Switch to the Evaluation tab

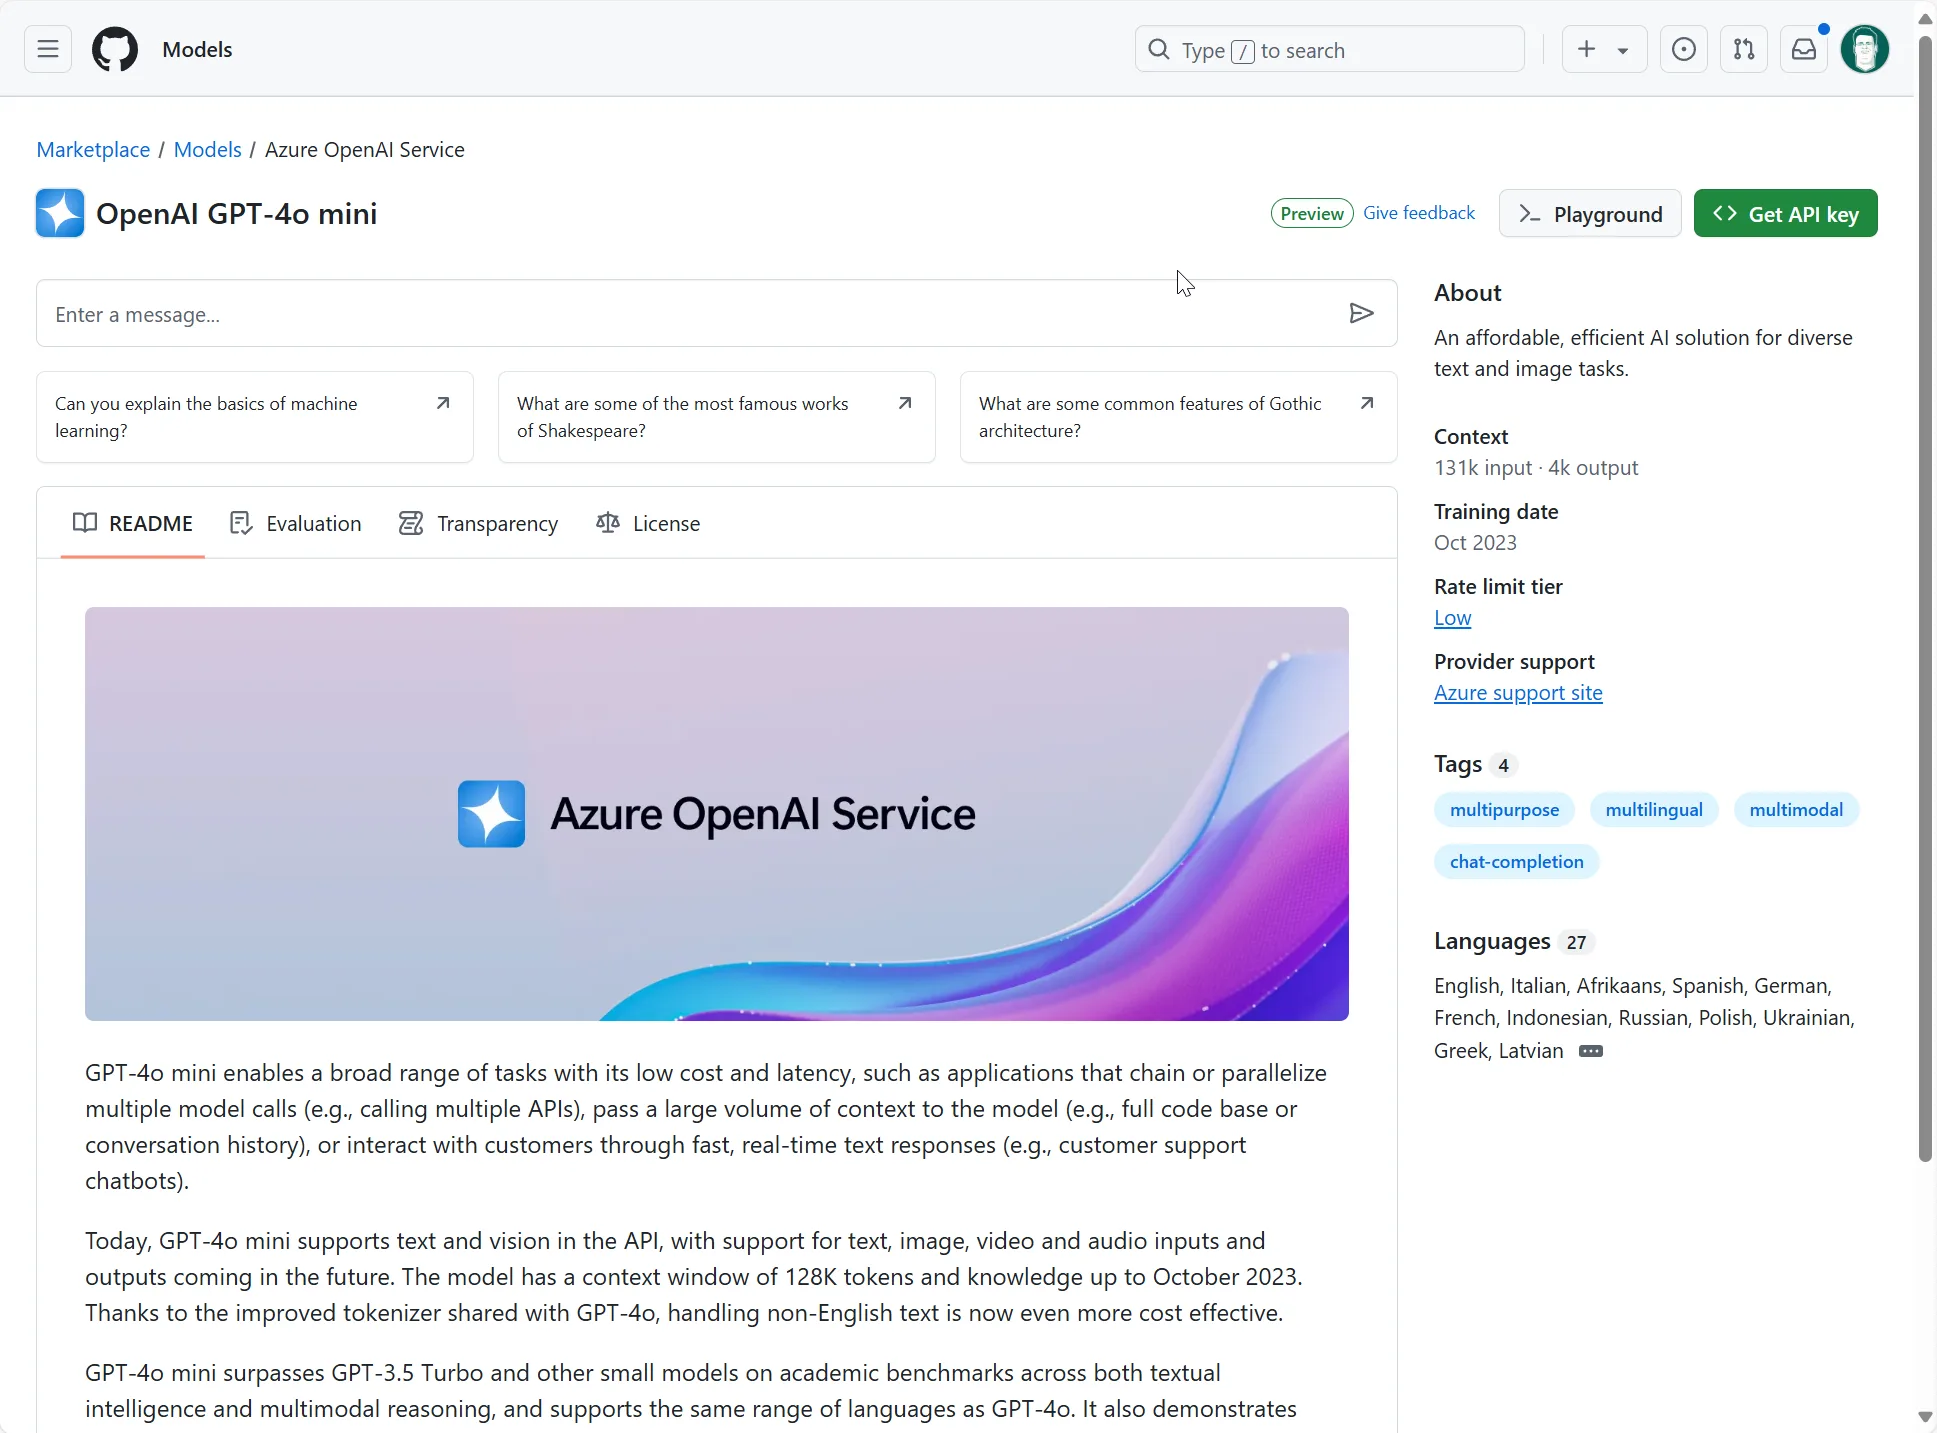click(296, 523)
